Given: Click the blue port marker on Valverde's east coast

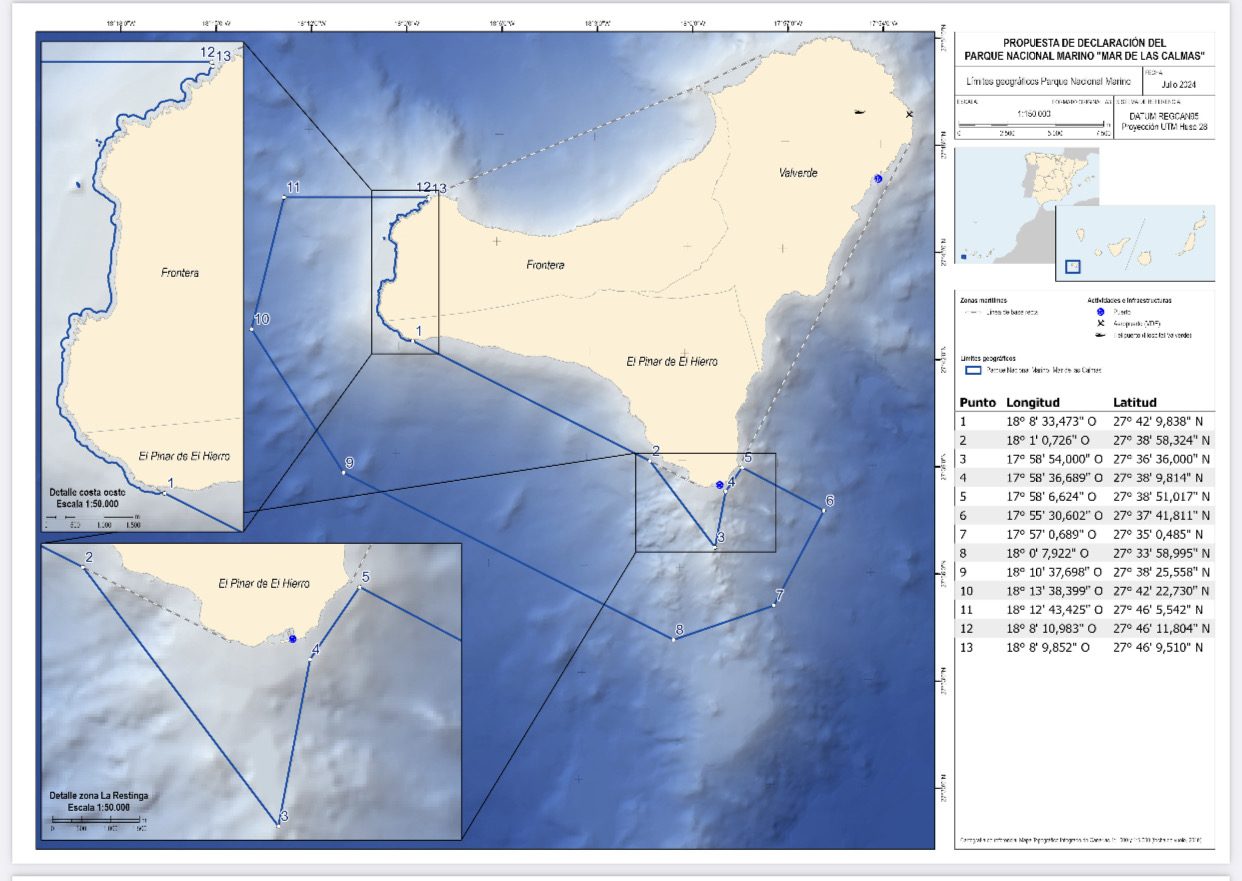Looking at the screenshot, I should click(877, 179).
